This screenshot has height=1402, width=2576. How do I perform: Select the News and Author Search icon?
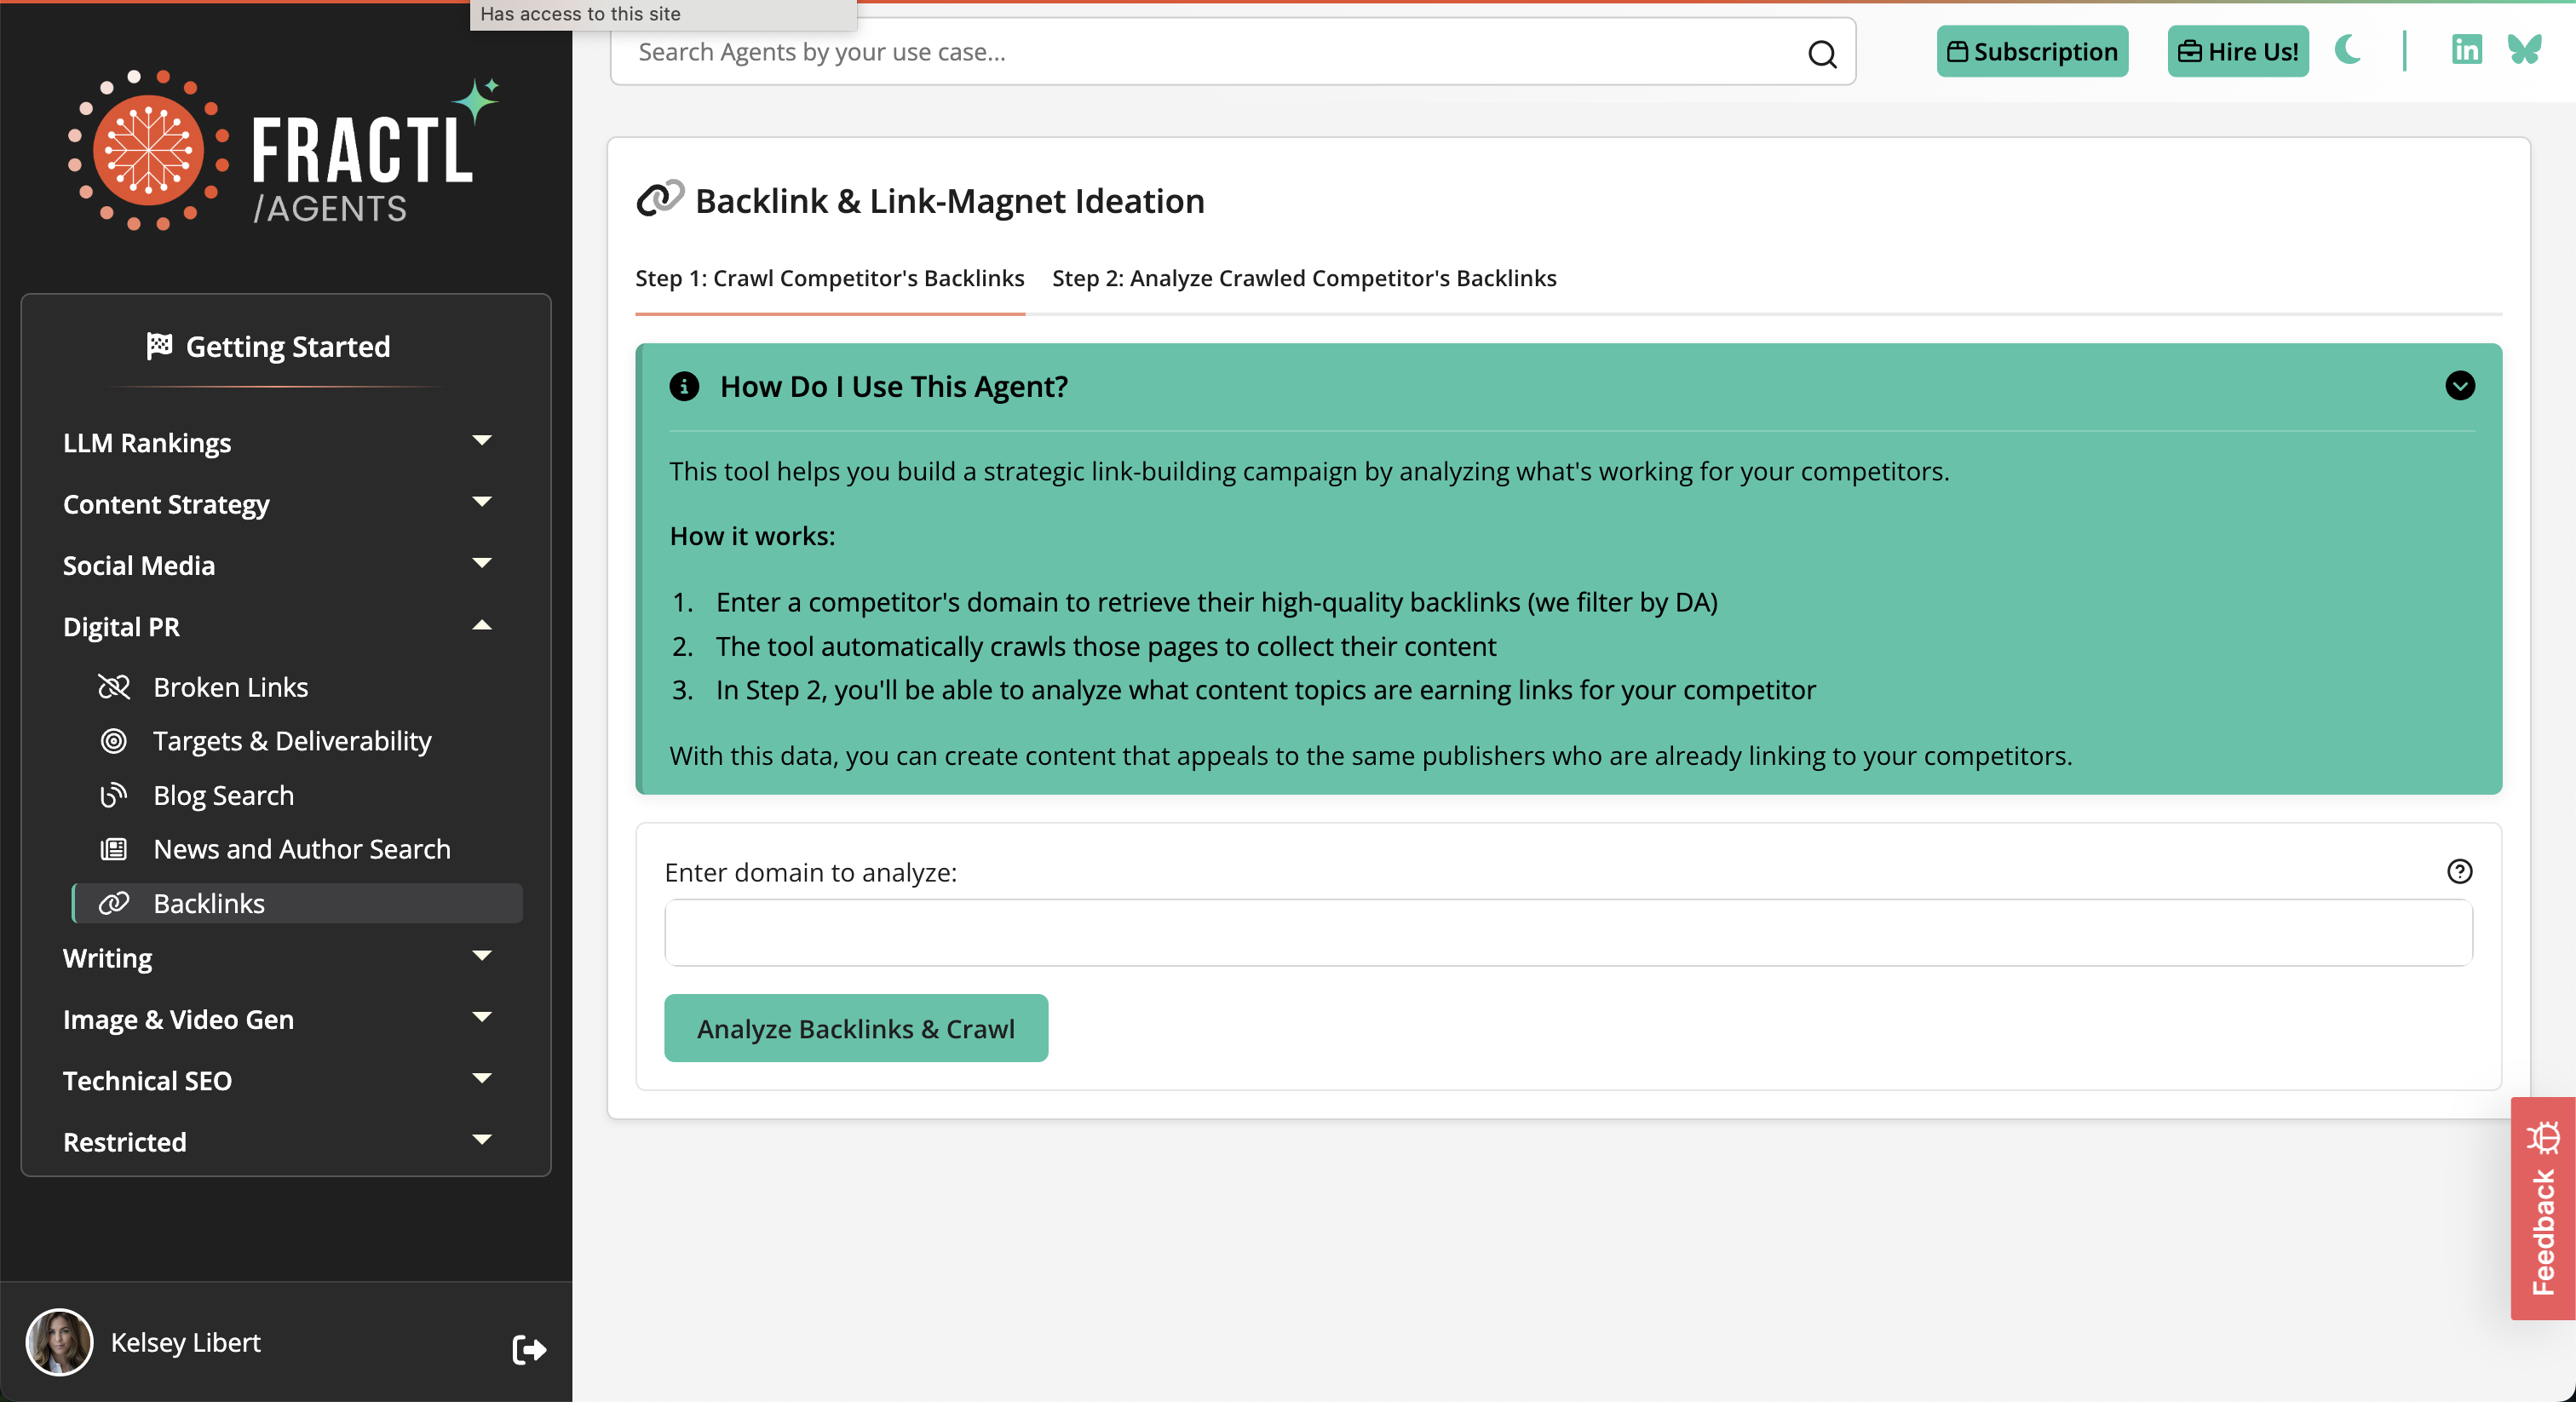click(x=115, y=849)
